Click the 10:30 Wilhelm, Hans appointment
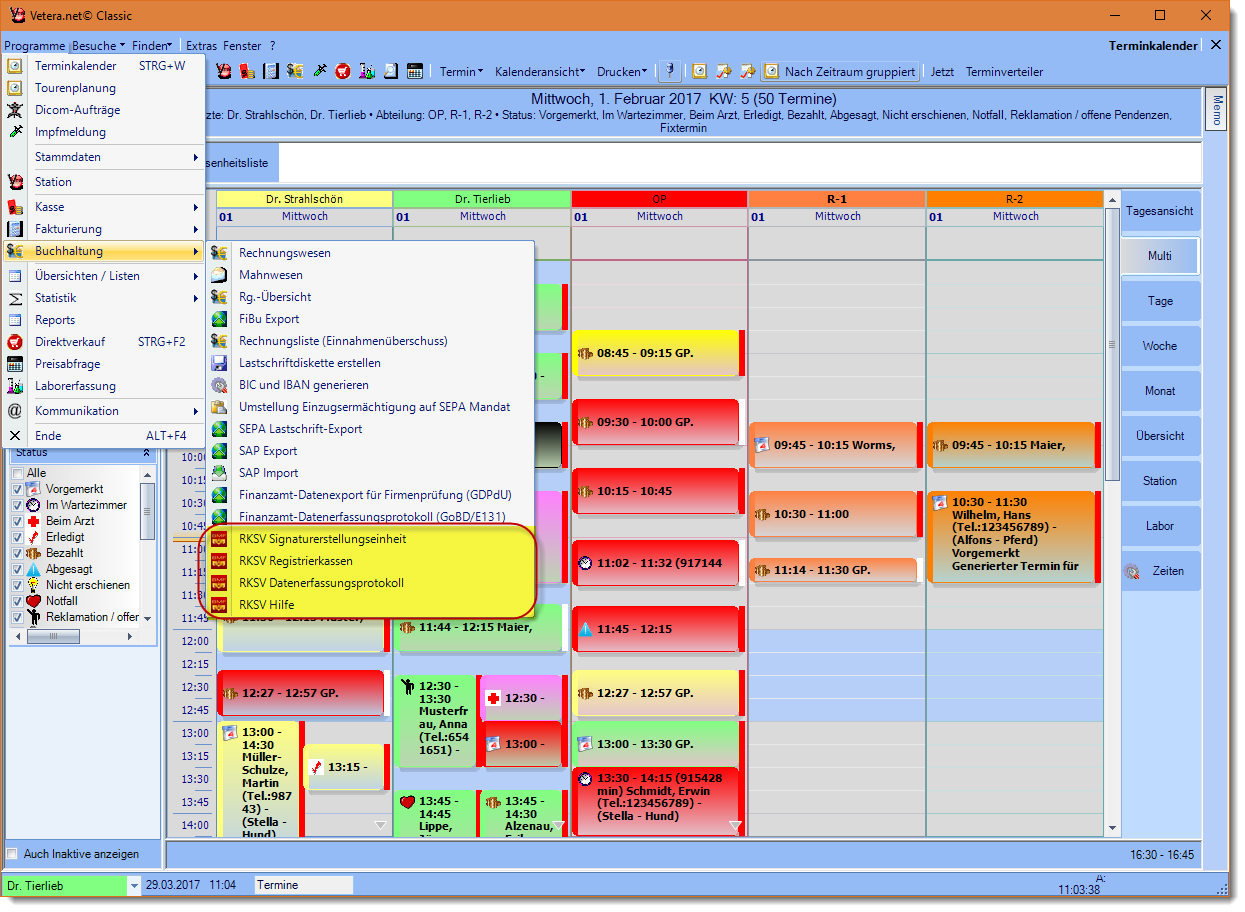The height and width of the screenshot is (912, 1245). (x=1010, y=535)
